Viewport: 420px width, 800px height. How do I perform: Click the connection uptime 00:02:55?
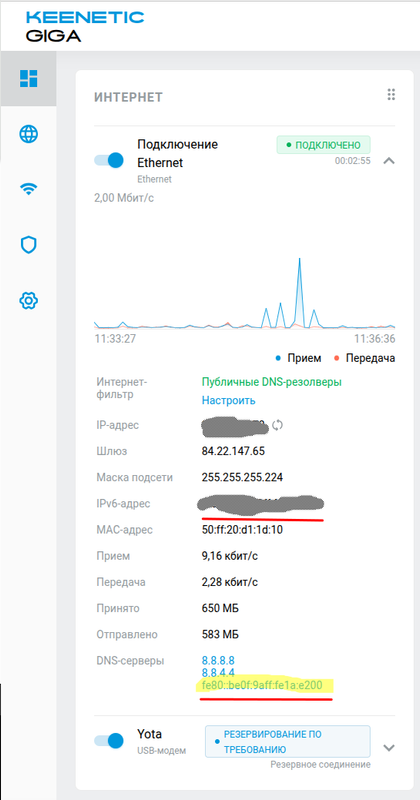[x=353, y=161]
